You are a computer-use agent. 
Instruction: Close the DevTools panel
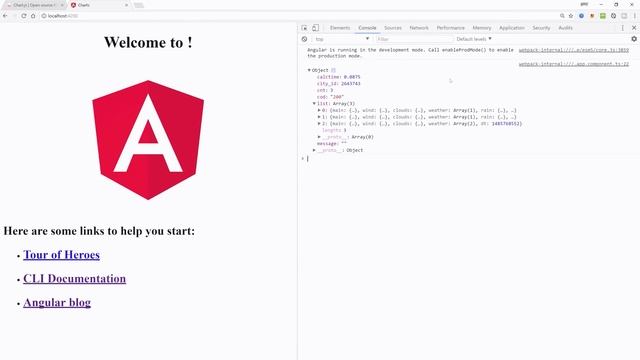click(x=634, y=28)
